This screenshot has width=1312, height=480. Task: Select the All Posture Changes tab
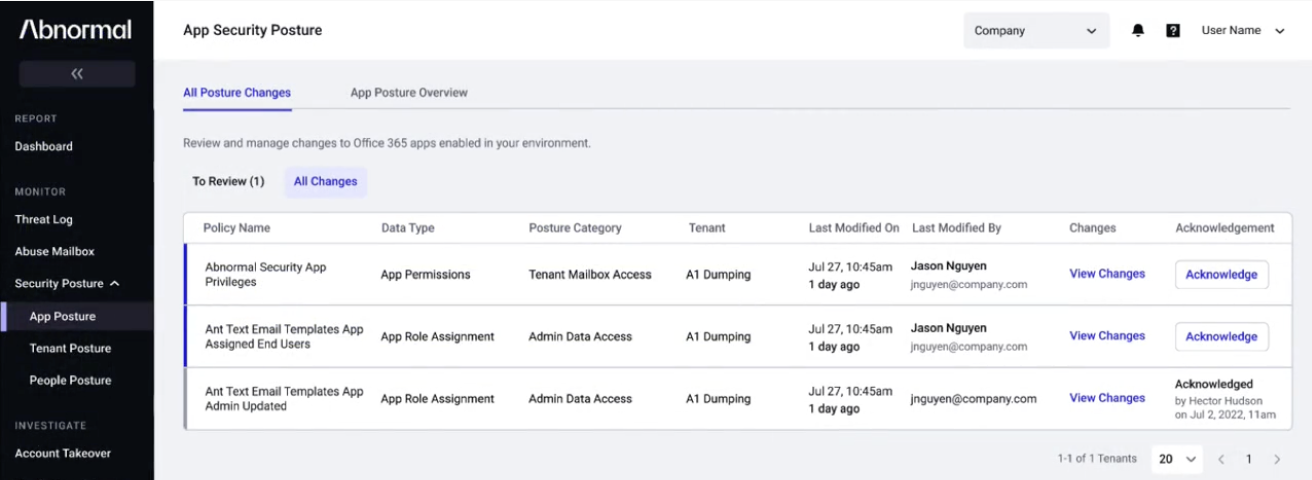(237, 93)
